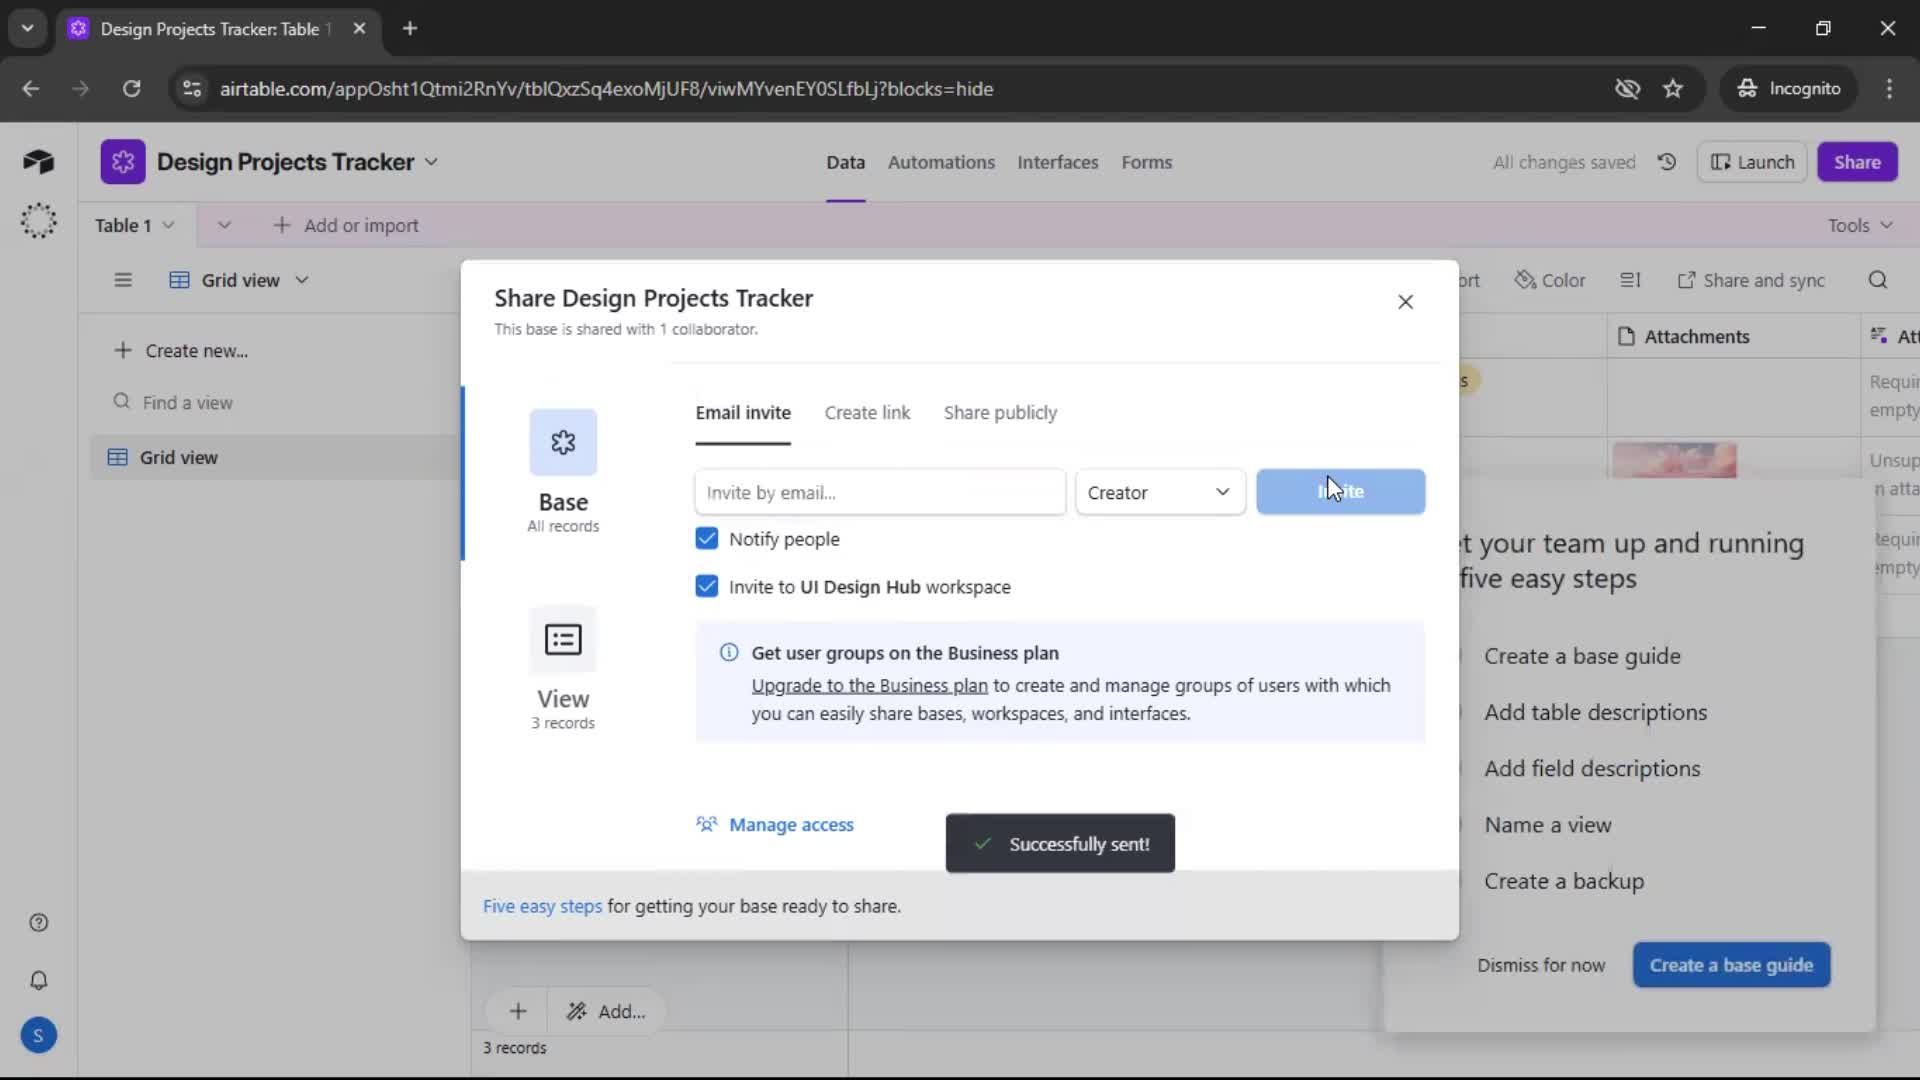1920x1080 pixels.
Task: Uncheck the Notify people checkbox
Action: point(707,538)
